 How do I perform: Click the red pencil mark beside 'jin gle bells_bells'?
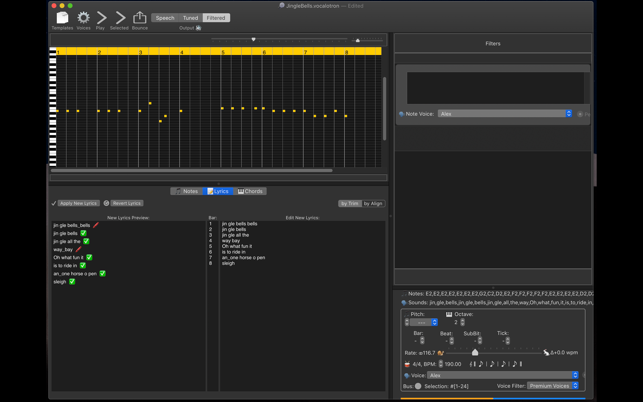(96, 225)
